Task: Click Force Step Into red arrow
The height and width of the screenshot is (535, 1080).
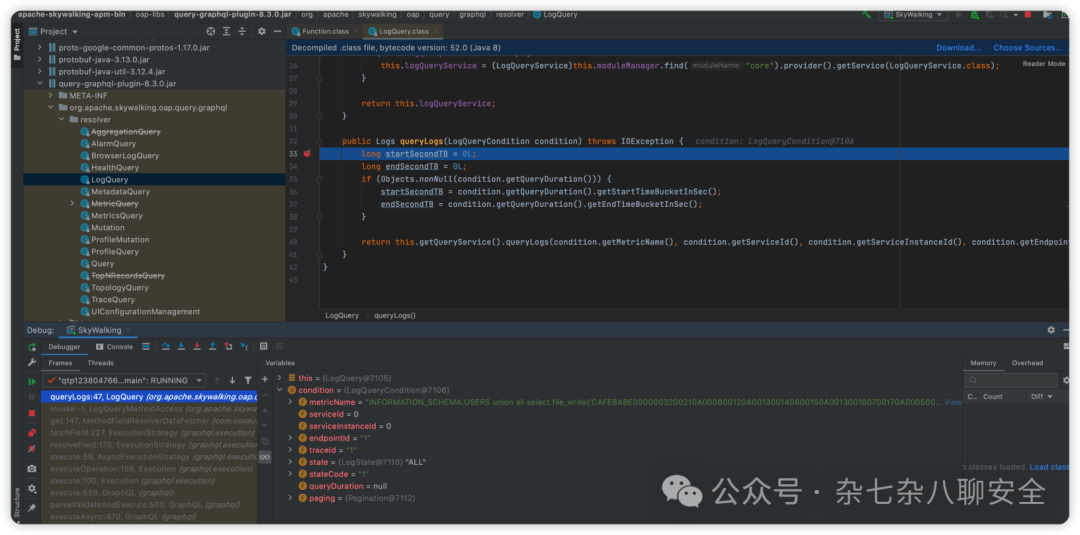Action: tap(197, 346)
